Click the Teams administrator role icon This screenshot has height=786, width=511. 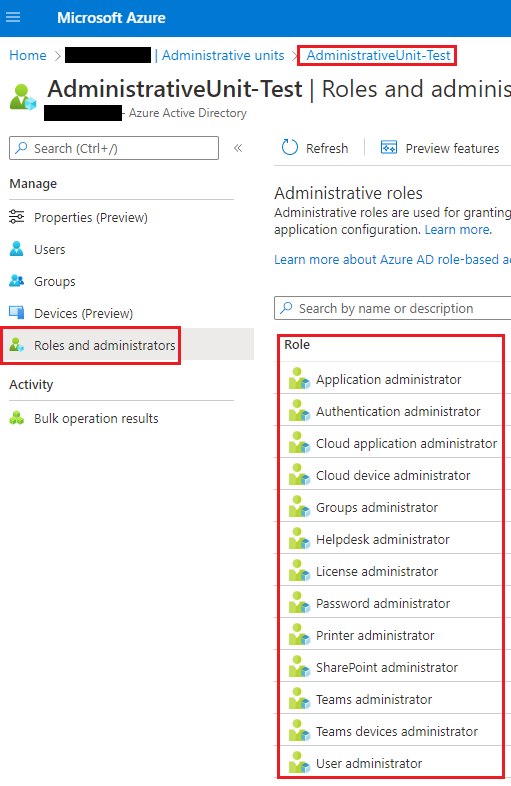(x=299, y=700)
